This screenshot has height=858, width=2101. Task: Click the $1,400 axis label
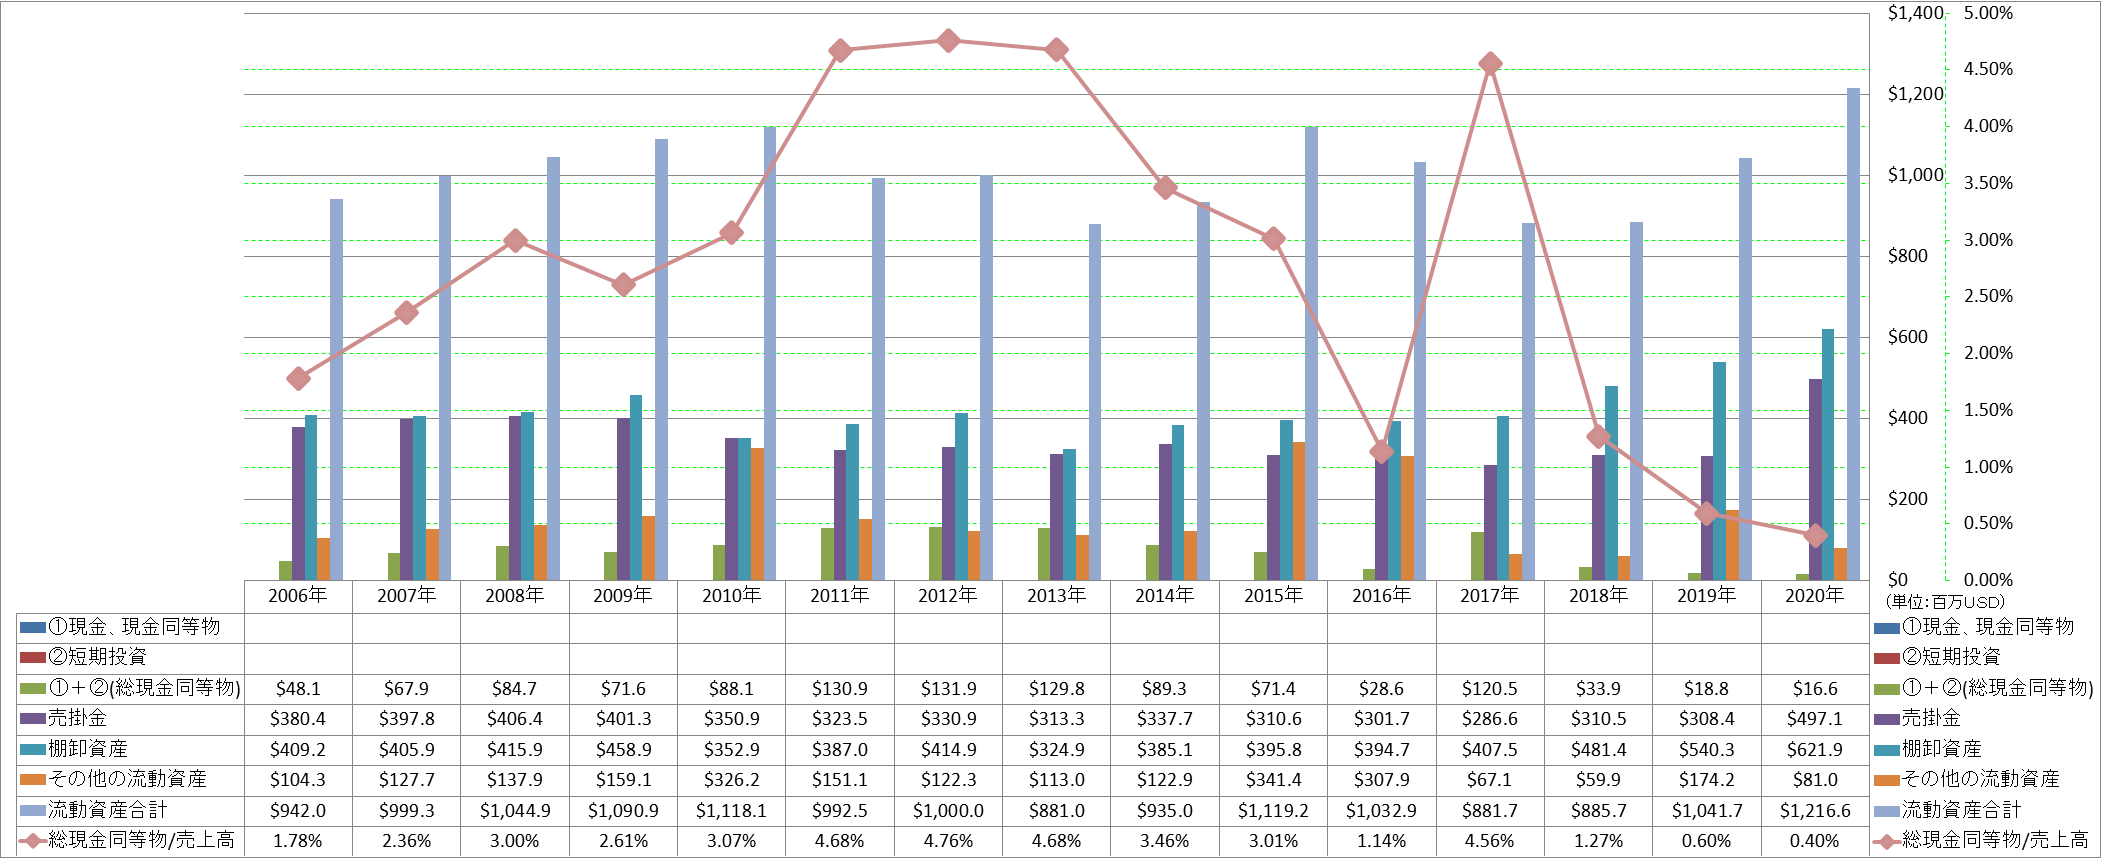click(x=1915, y=13)
